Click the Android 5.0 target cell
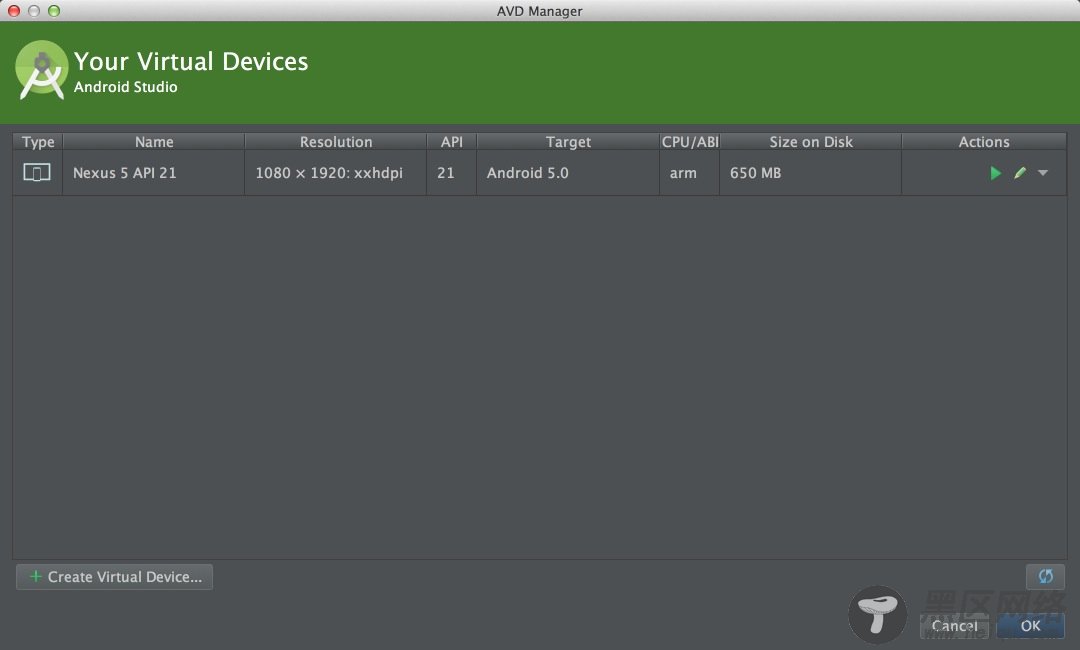 point(568,173)
